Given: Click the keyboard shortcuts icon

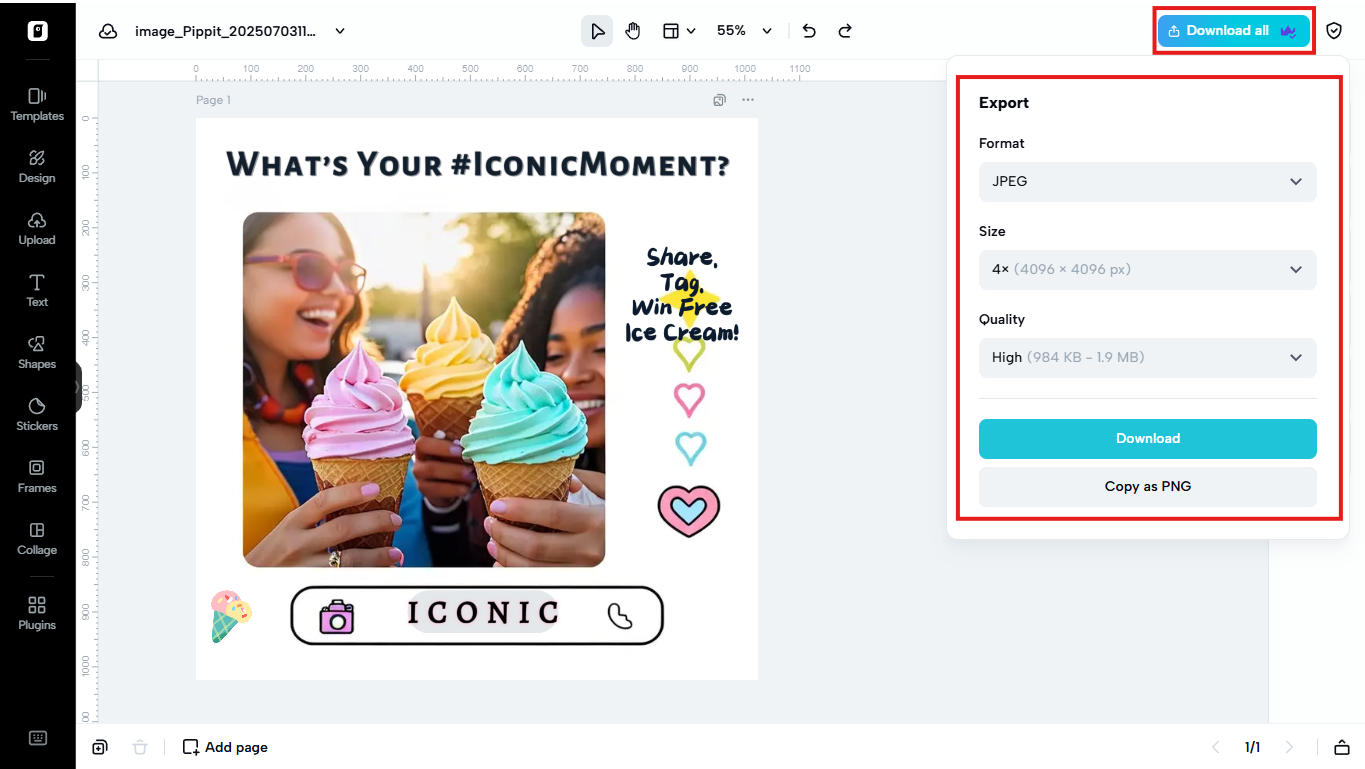Looking at the screenshot, I should click(38, 738).
